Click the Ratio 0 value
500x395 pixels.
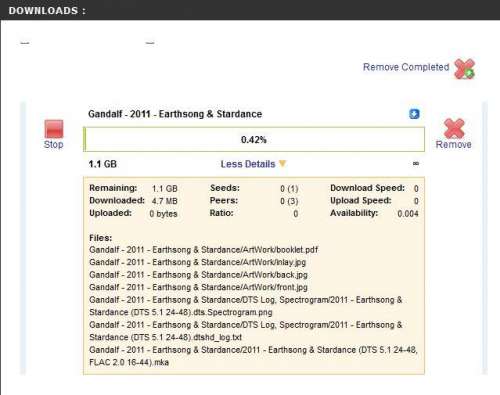coord(295,214)
